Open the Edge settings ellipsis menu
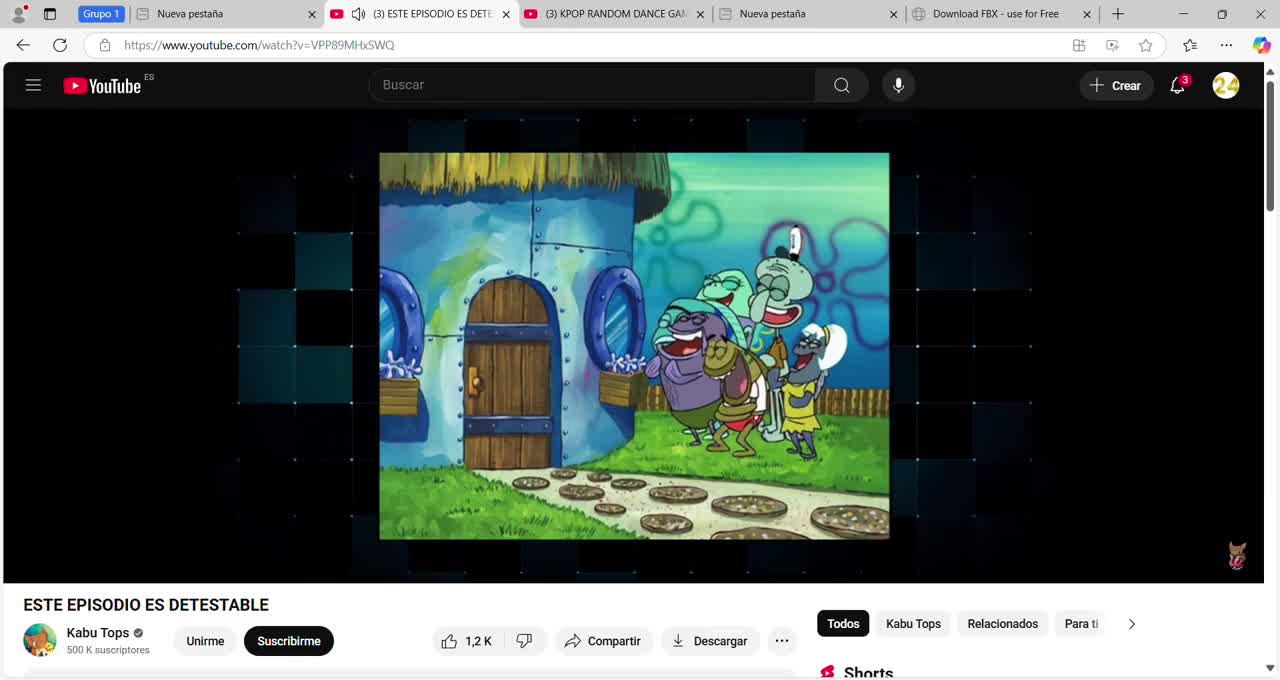The image size is (1280, 680). click(x=1226, y=45)
